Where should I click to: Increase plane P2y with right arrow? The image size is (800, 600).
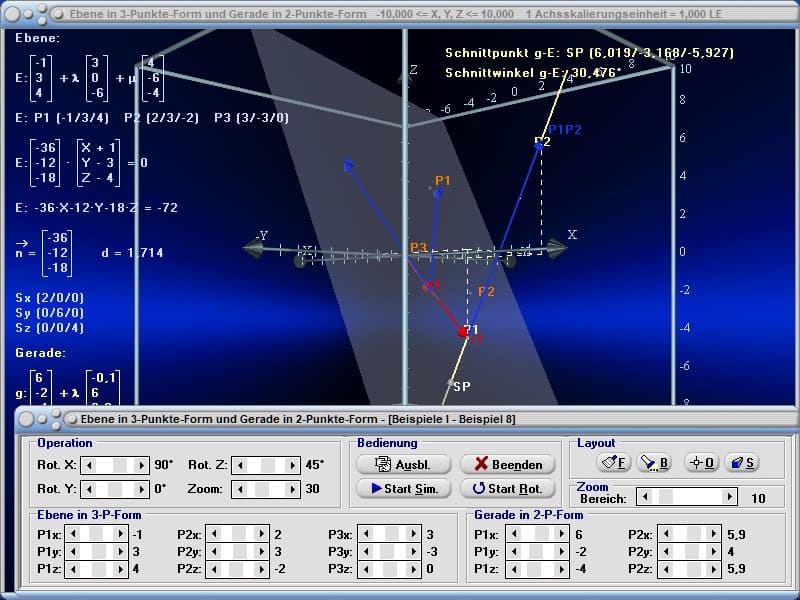(x=261, y=552)
